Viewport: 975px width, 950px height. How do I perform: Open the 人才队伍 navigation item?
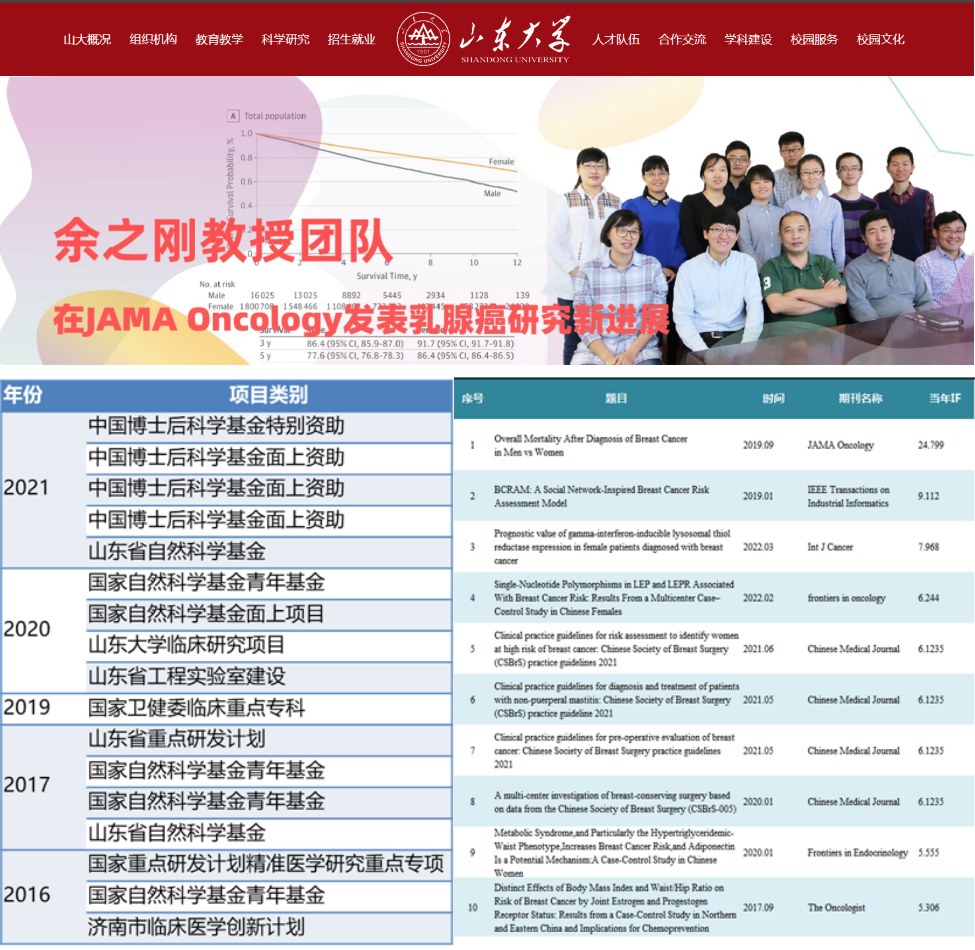[616, 40]
